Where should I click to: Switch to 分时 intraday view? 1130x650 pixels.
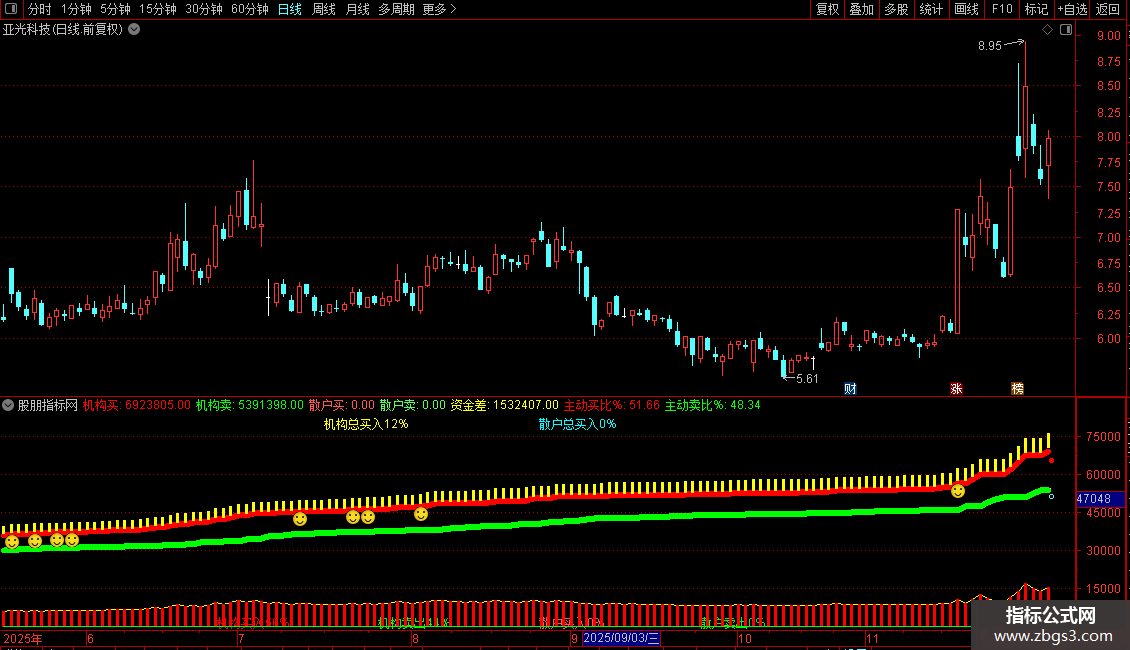(x=39, y=9)
